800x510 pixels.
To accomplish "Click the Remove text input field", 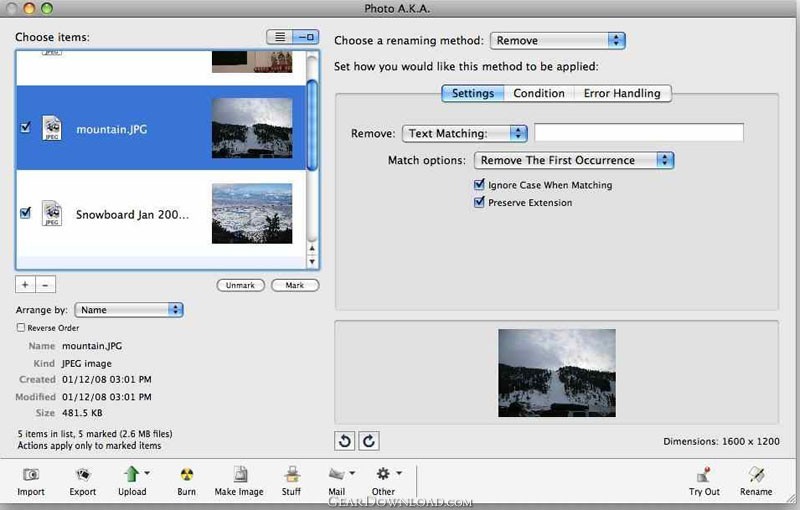I will point(639,133).
